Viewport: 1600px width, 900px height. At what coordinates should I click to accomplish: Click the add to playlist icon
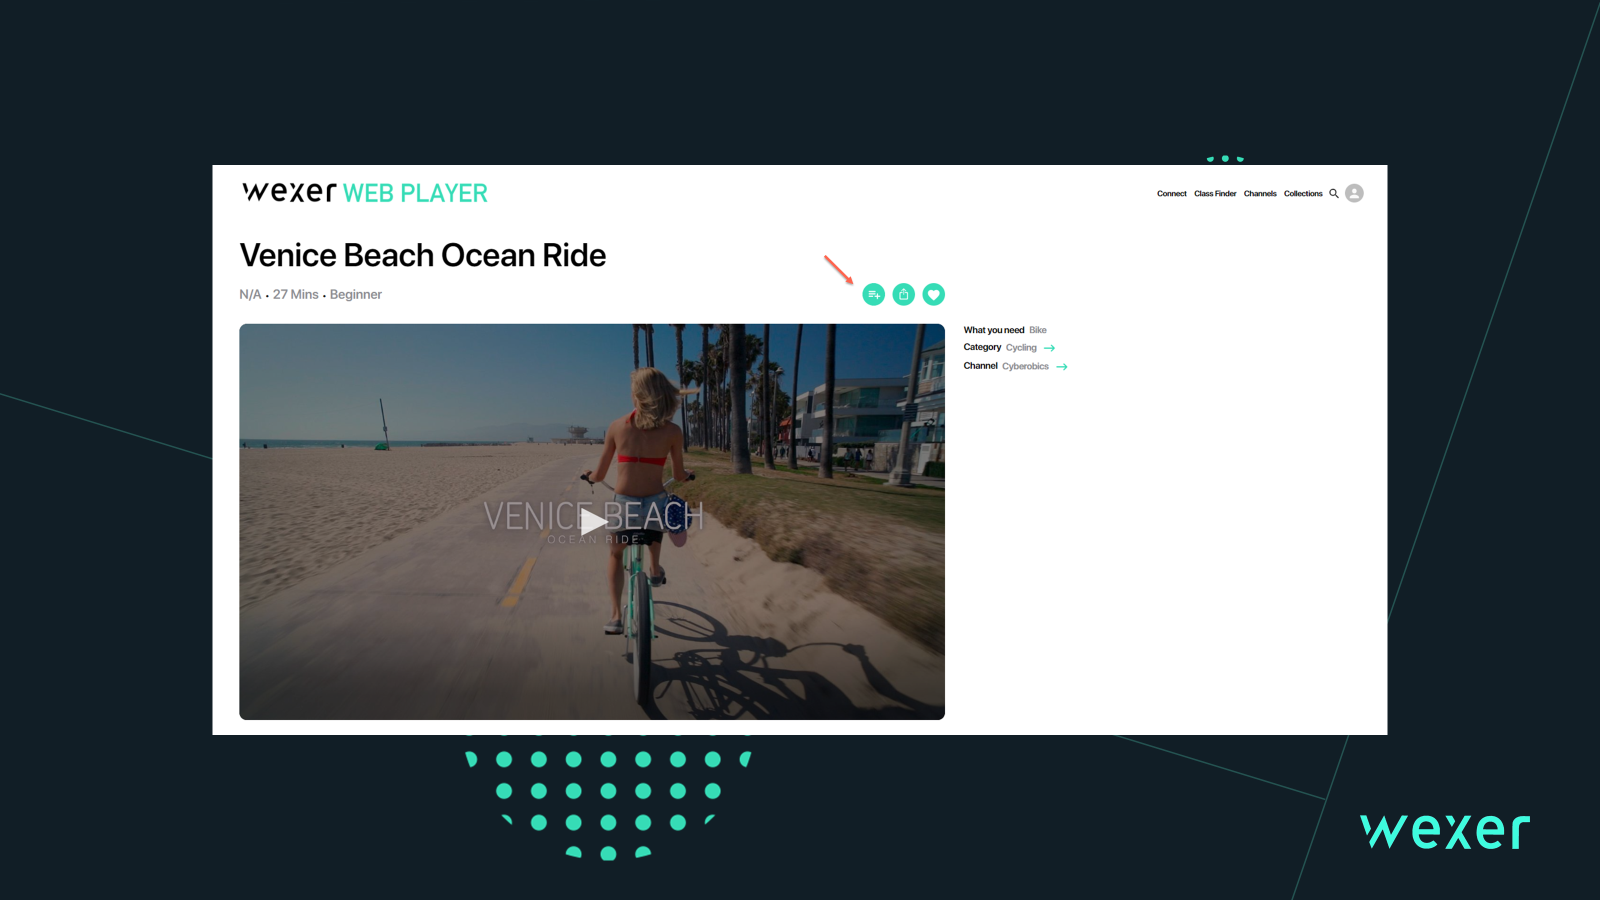(873, 294)
